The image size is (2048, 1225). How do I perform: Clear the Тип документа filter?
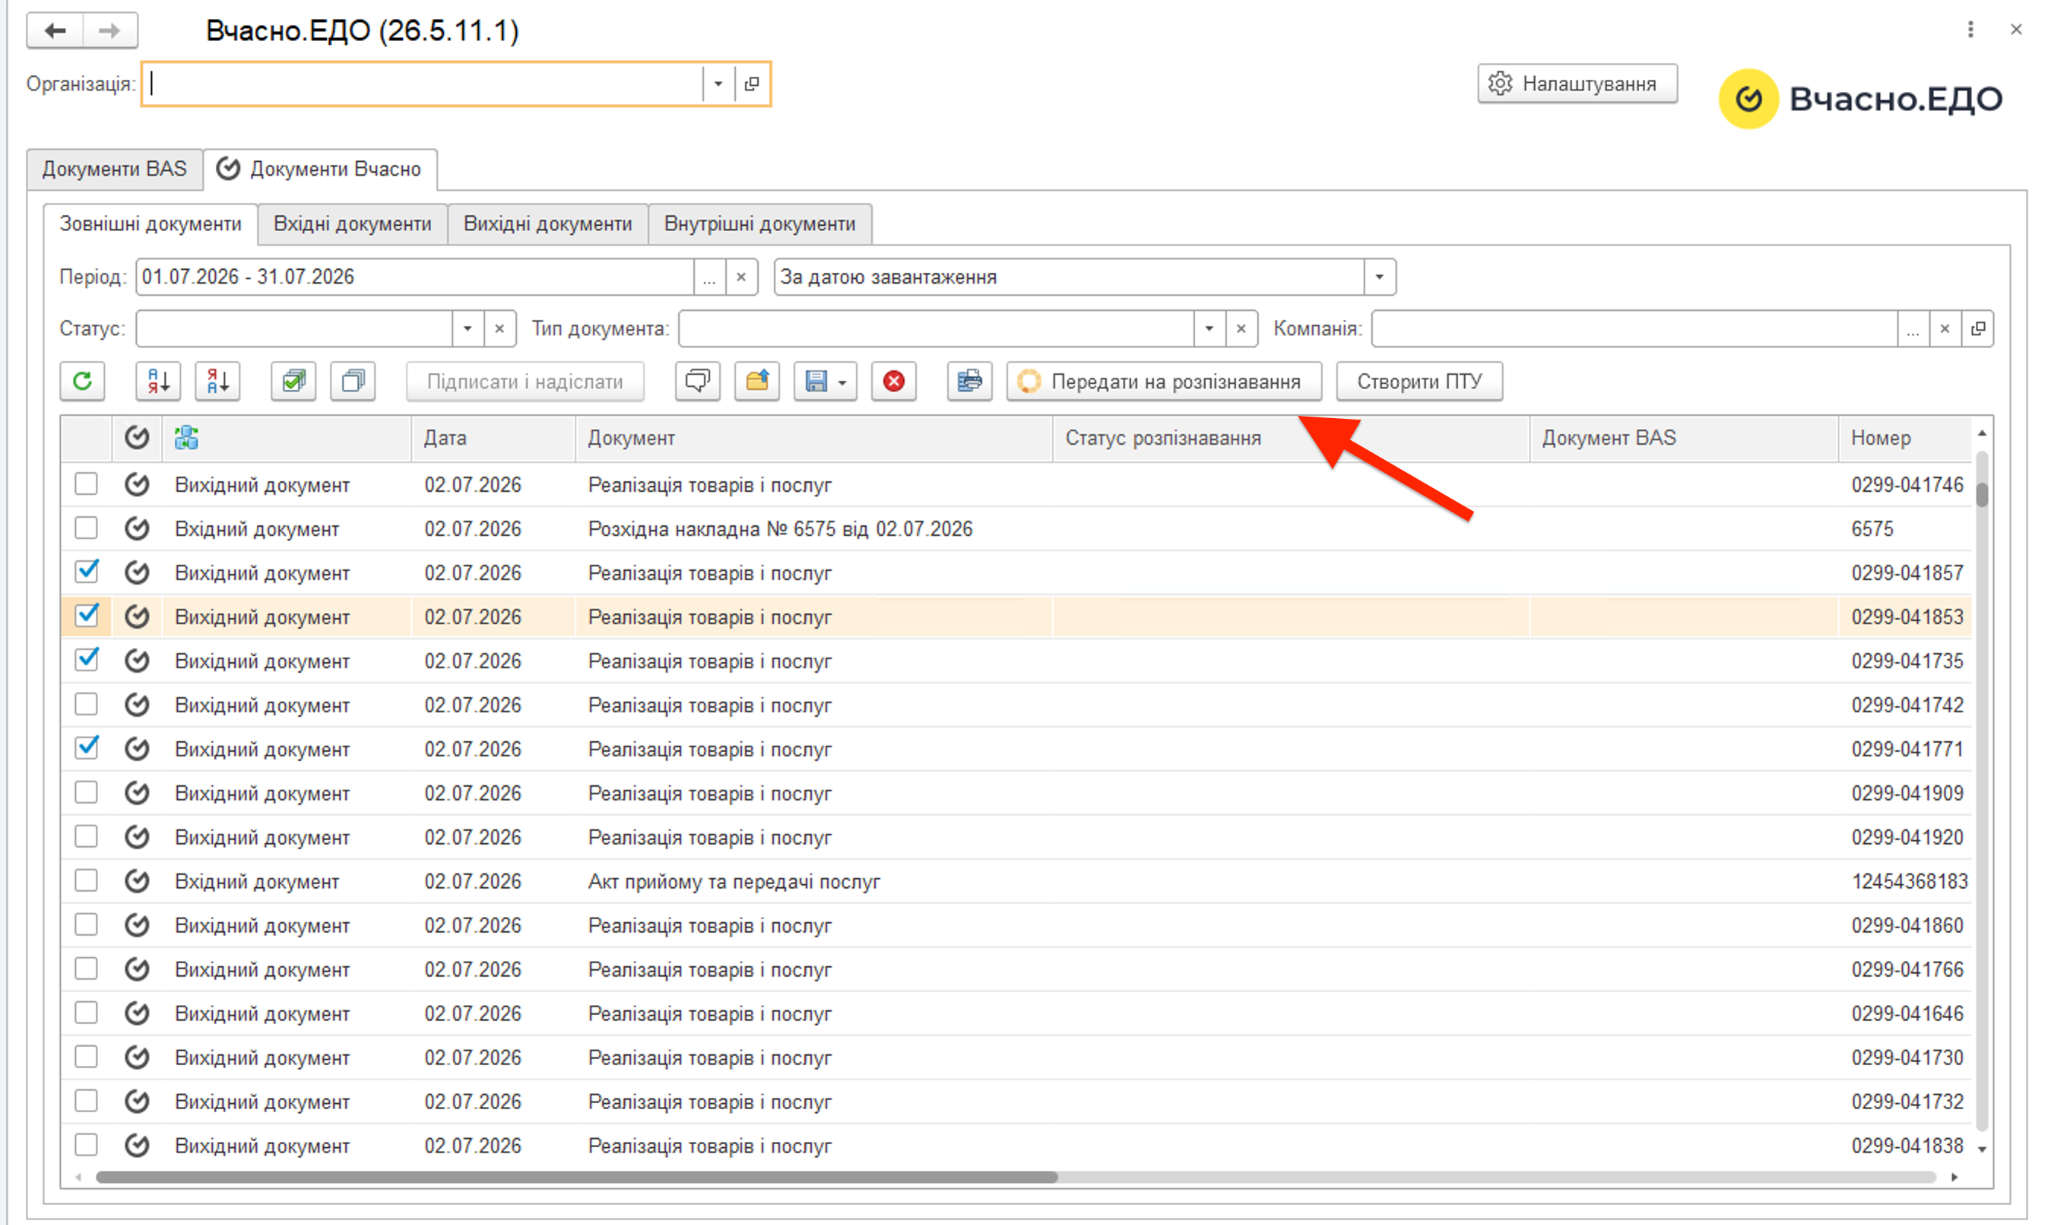pos(1241,328)
